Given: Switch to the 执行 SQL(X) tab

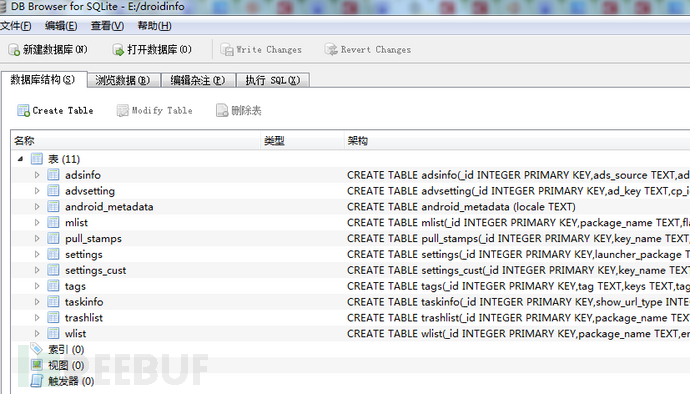Looking at the screenshot, I should (x=273, y=80).
